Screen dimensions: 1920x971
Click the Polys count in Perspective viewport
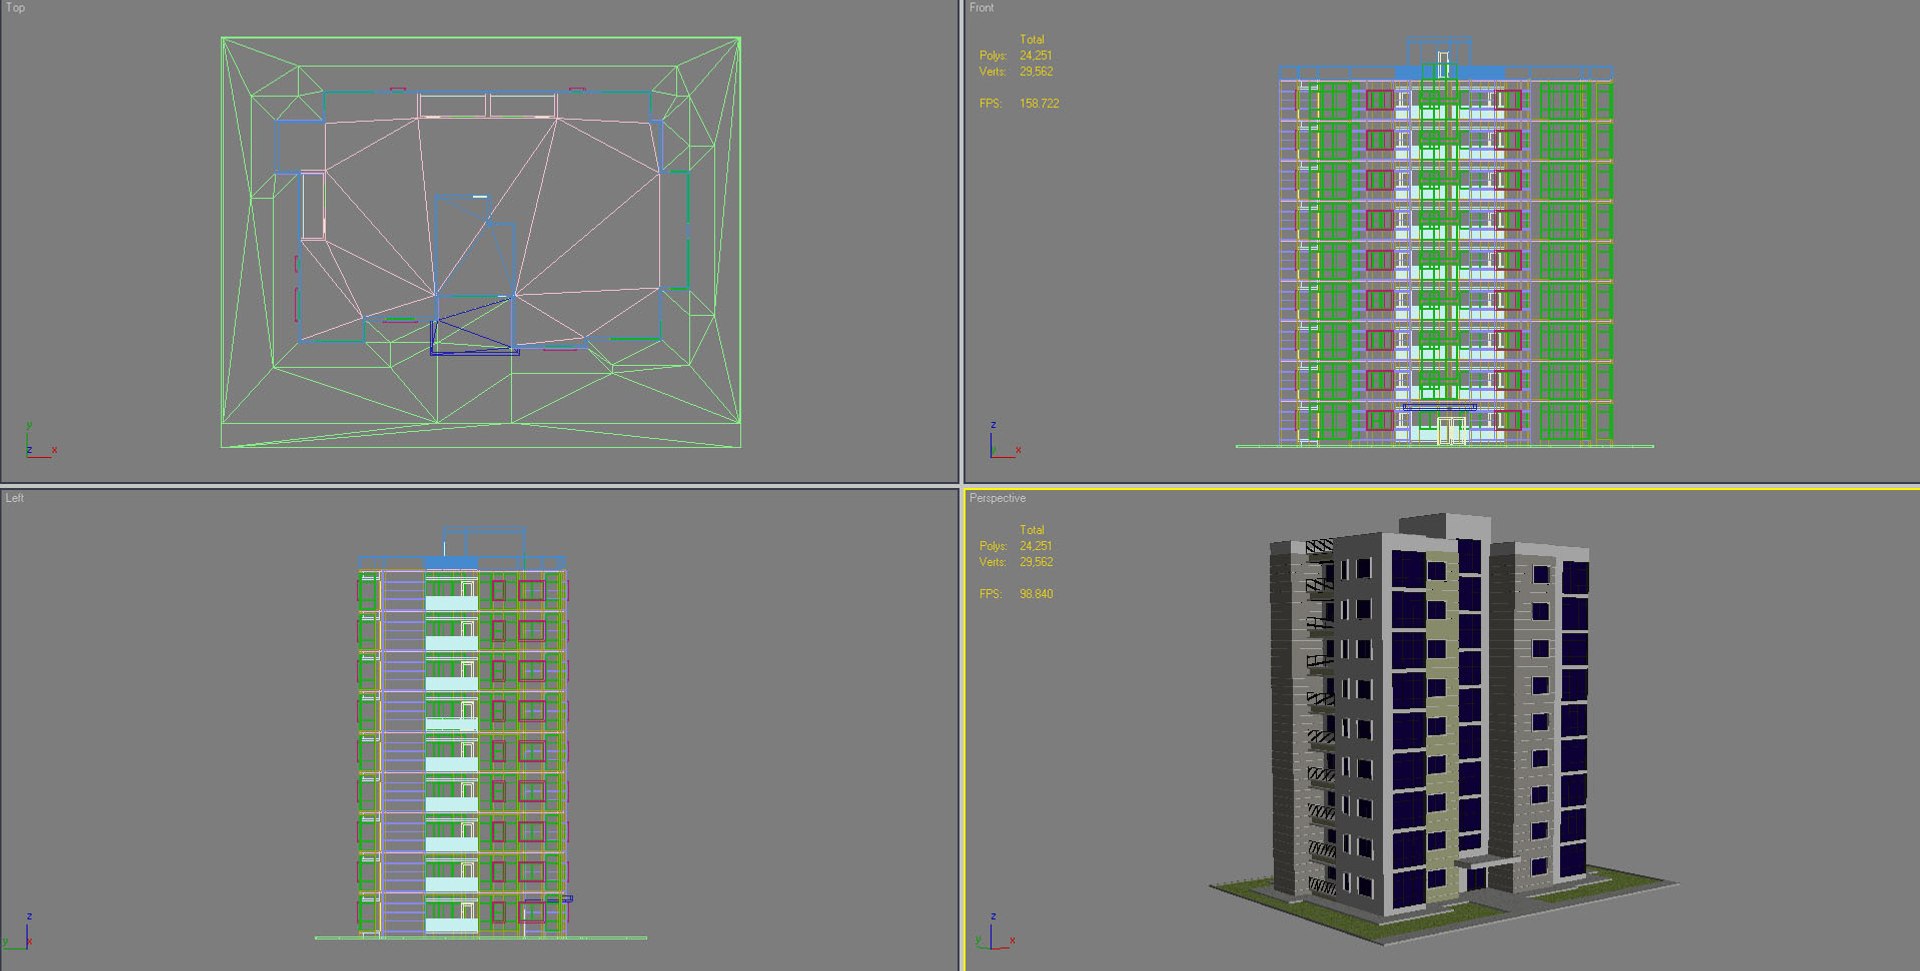coord(1035,546)
